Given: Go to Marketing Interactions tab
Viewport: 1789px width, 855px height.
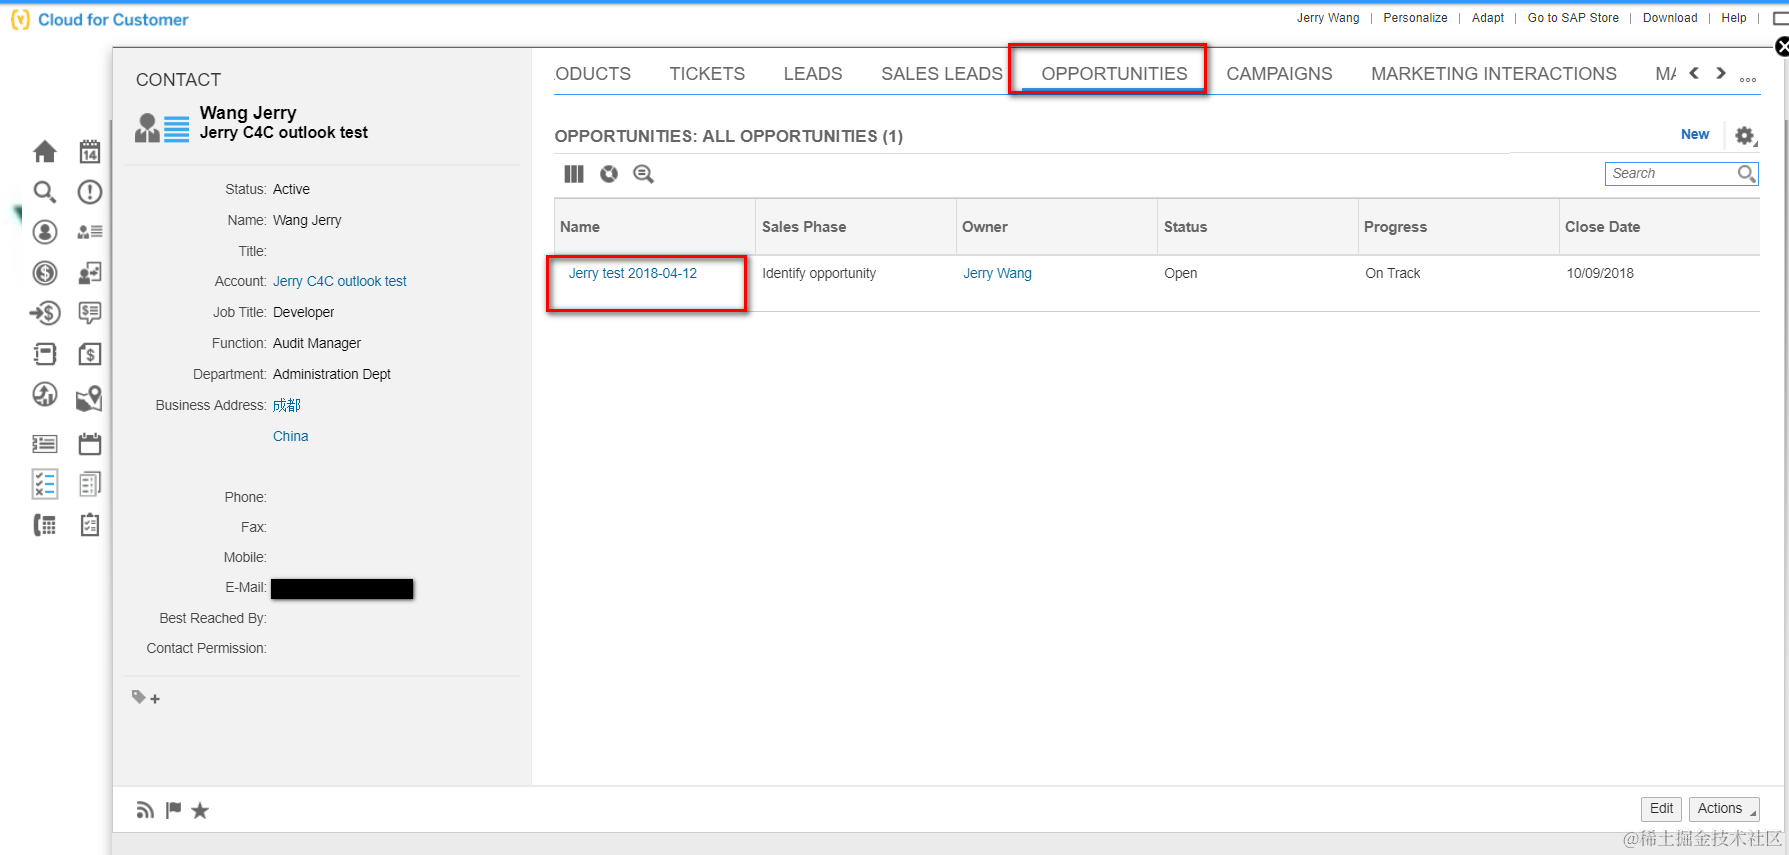Looking at the screenshot, I should pos(1494,74).
